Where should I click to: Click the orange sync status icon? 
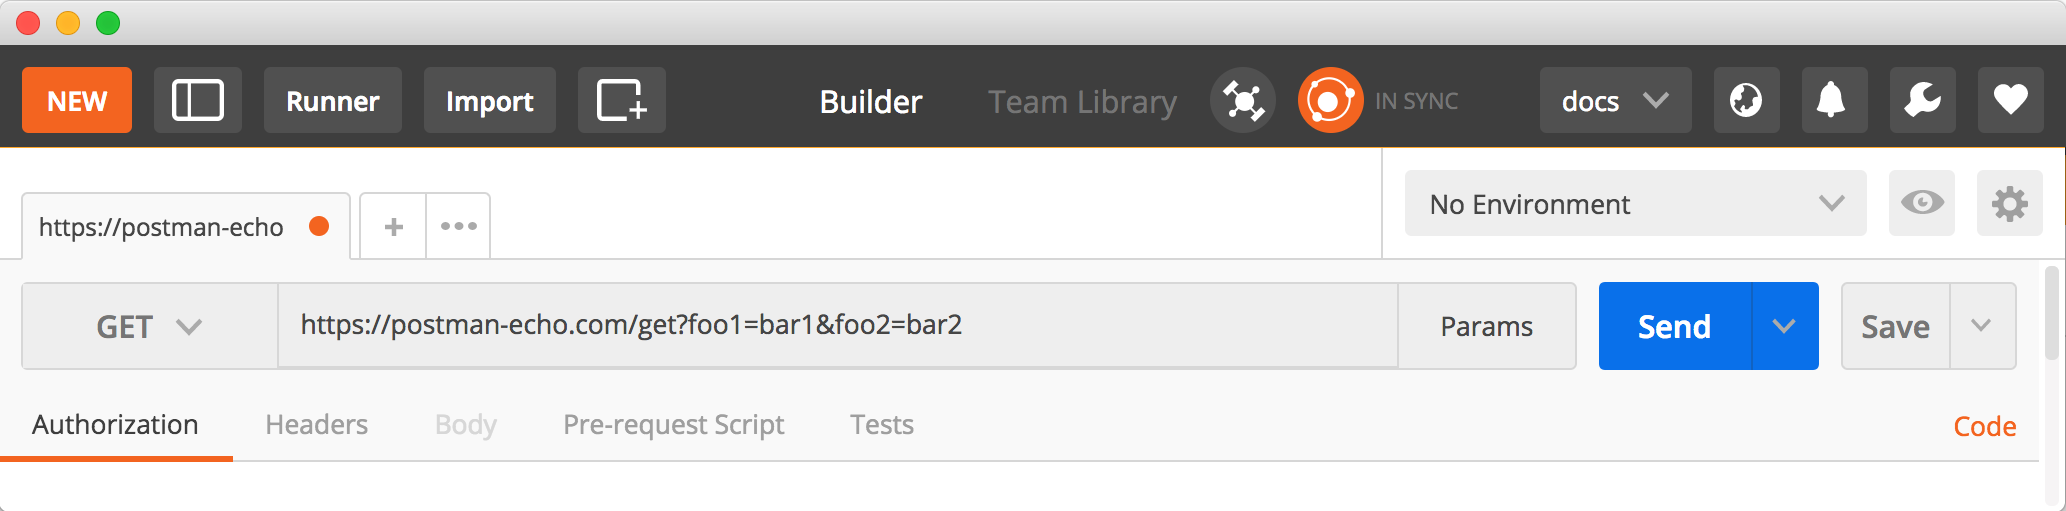pyautogui.click(x=1330, y=101)
